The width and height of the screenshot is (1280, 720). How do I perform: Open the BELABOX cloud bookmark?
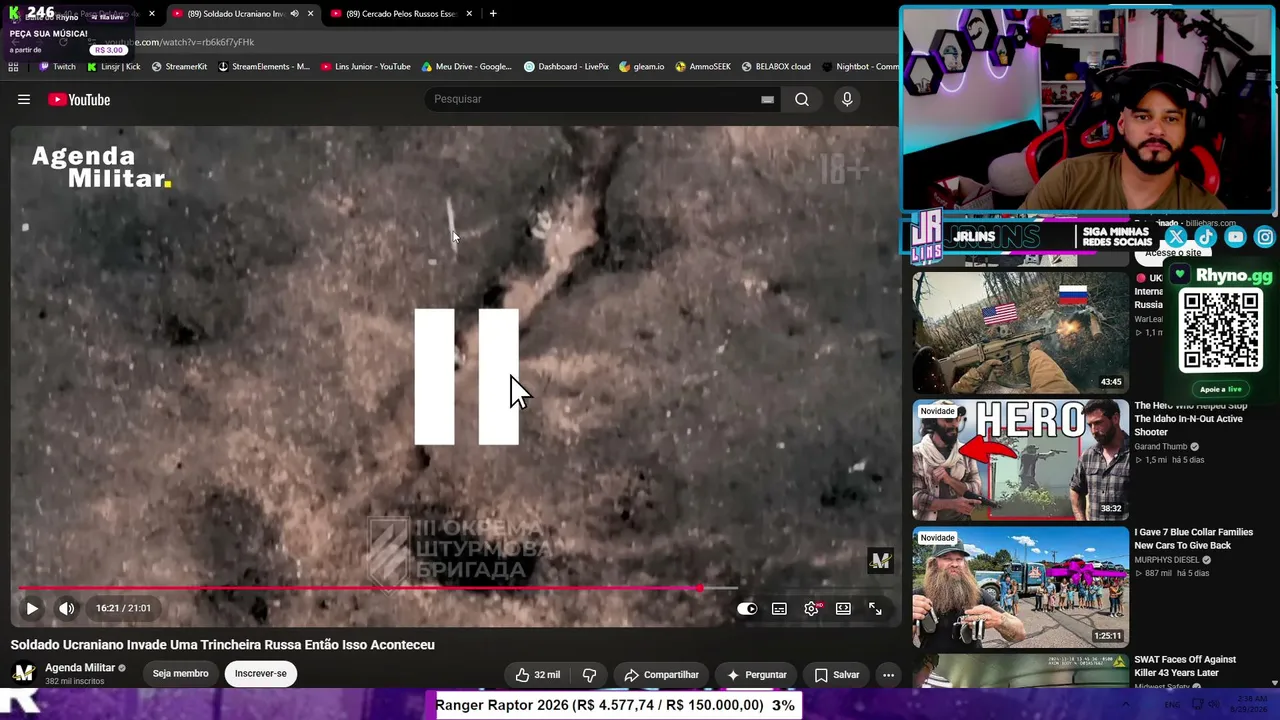coord(776,67)
